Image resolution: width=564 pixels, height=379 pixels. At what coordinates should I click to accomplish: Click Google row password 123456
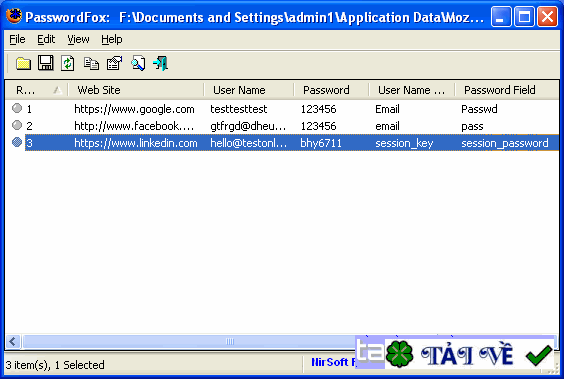(x=318, y=109)
